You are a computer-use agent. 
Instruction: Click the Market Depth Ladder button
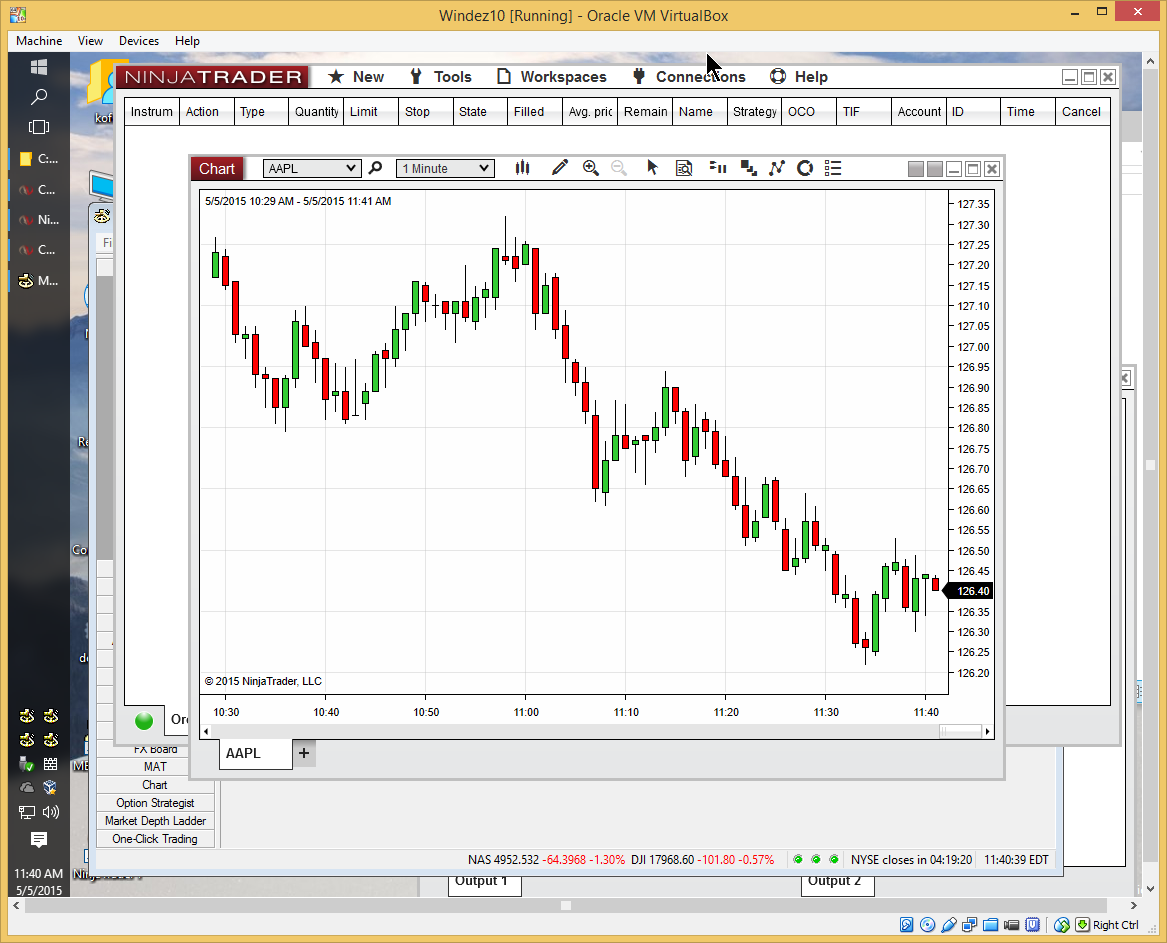pos(156,820)
